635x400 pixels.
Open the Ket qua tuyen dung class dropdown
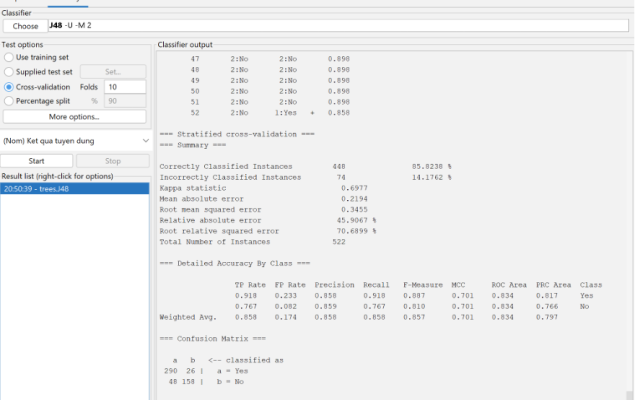coord(76,141)
